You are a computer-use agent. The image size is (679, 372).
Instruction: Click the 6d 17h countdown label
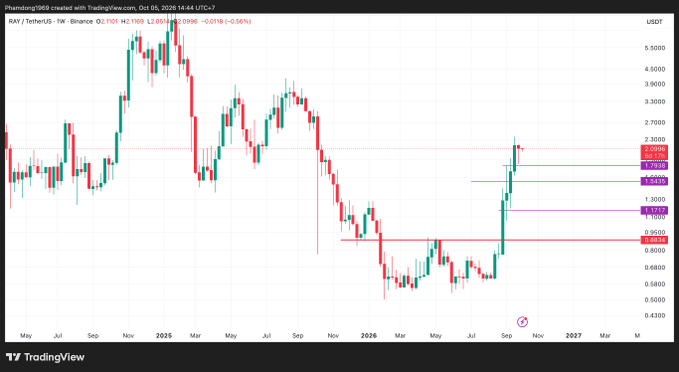[654, 155]
